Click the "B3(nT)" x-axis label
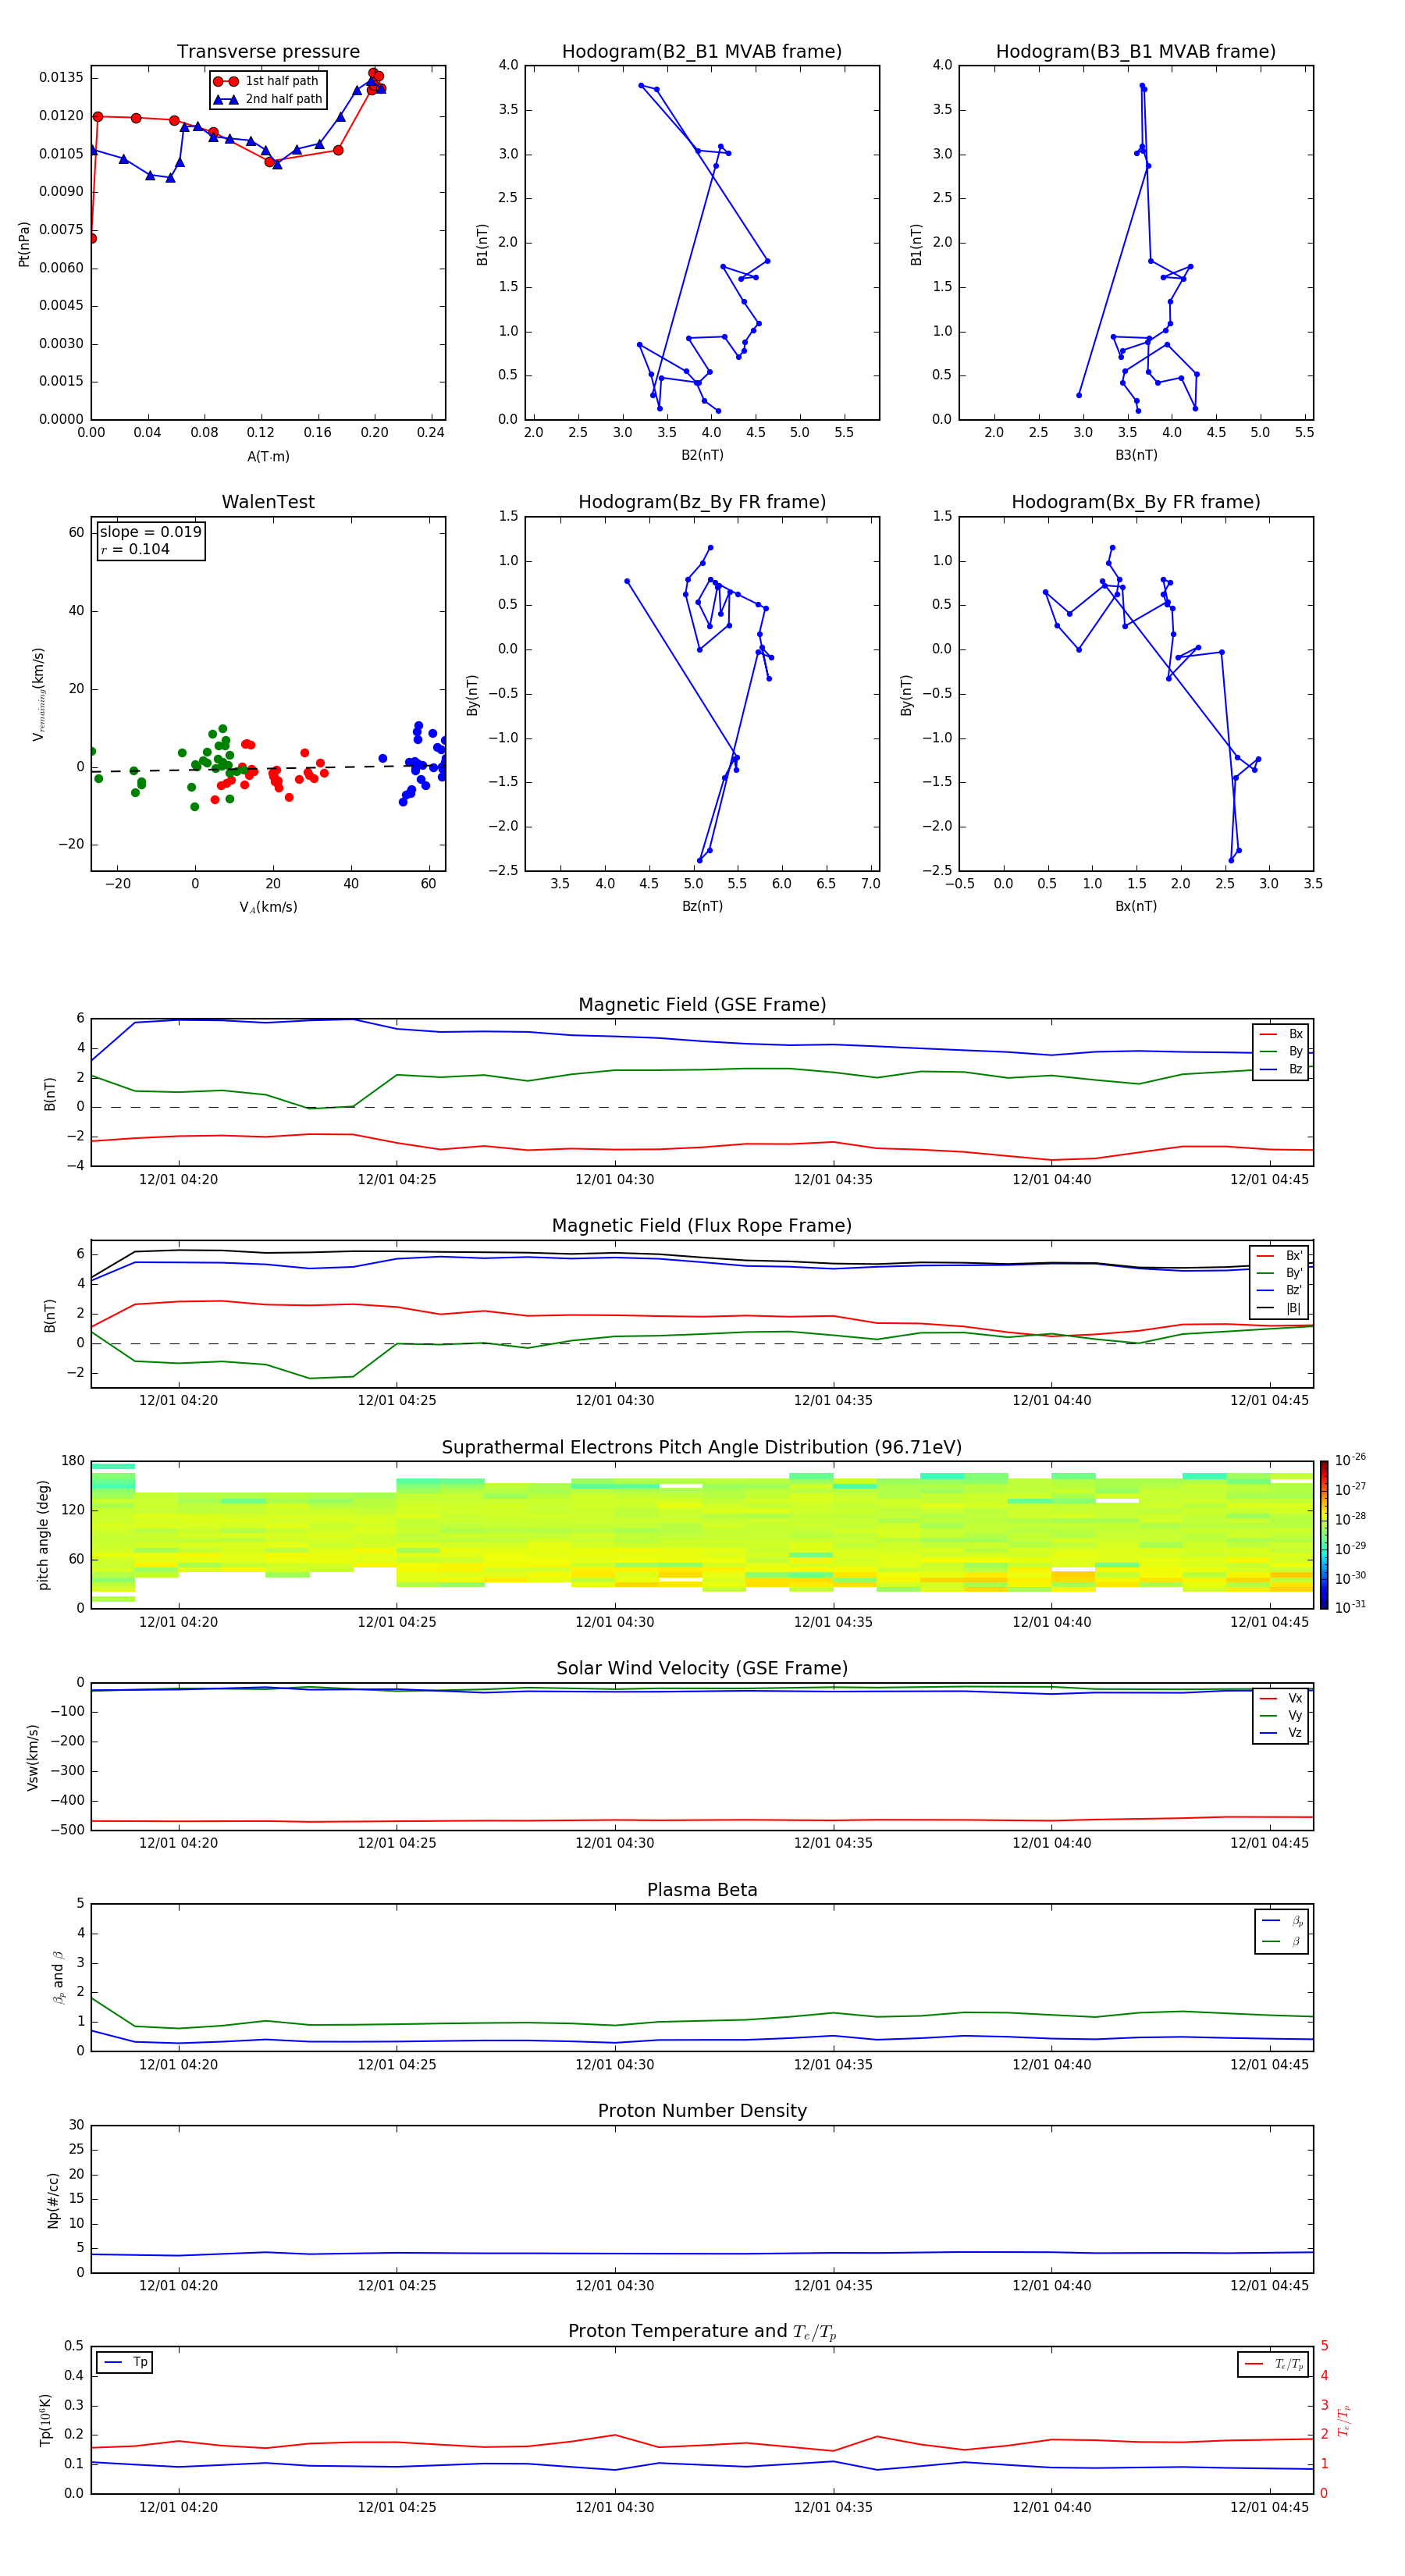The height and width of the screenshot is (2576, 1405). (1136, 455)
